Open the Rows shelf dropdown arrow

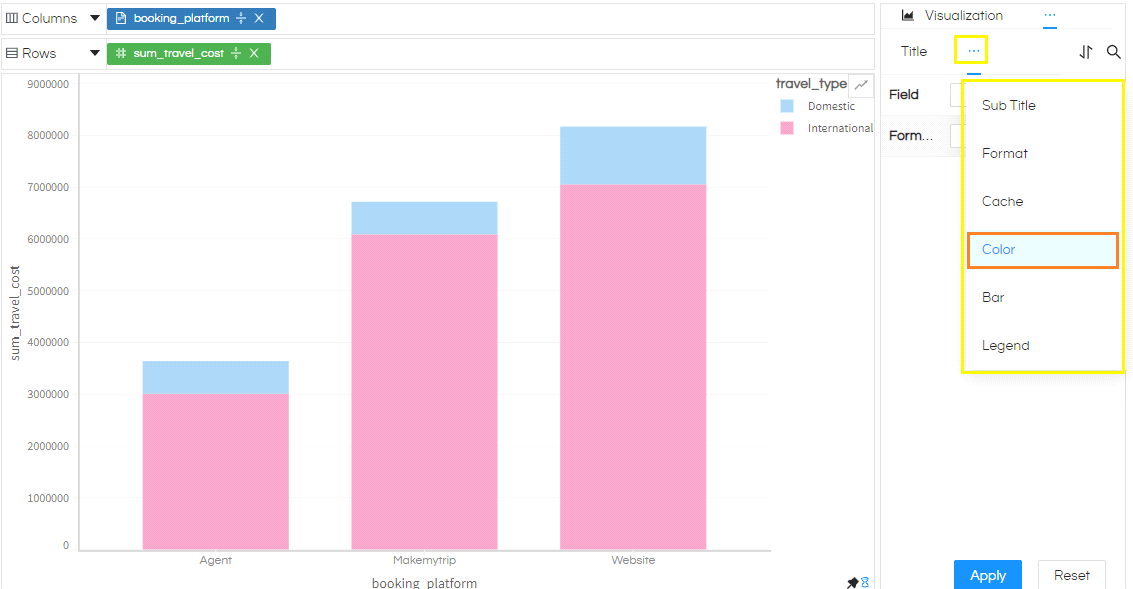pyautogui.click(x=95, y=53)
